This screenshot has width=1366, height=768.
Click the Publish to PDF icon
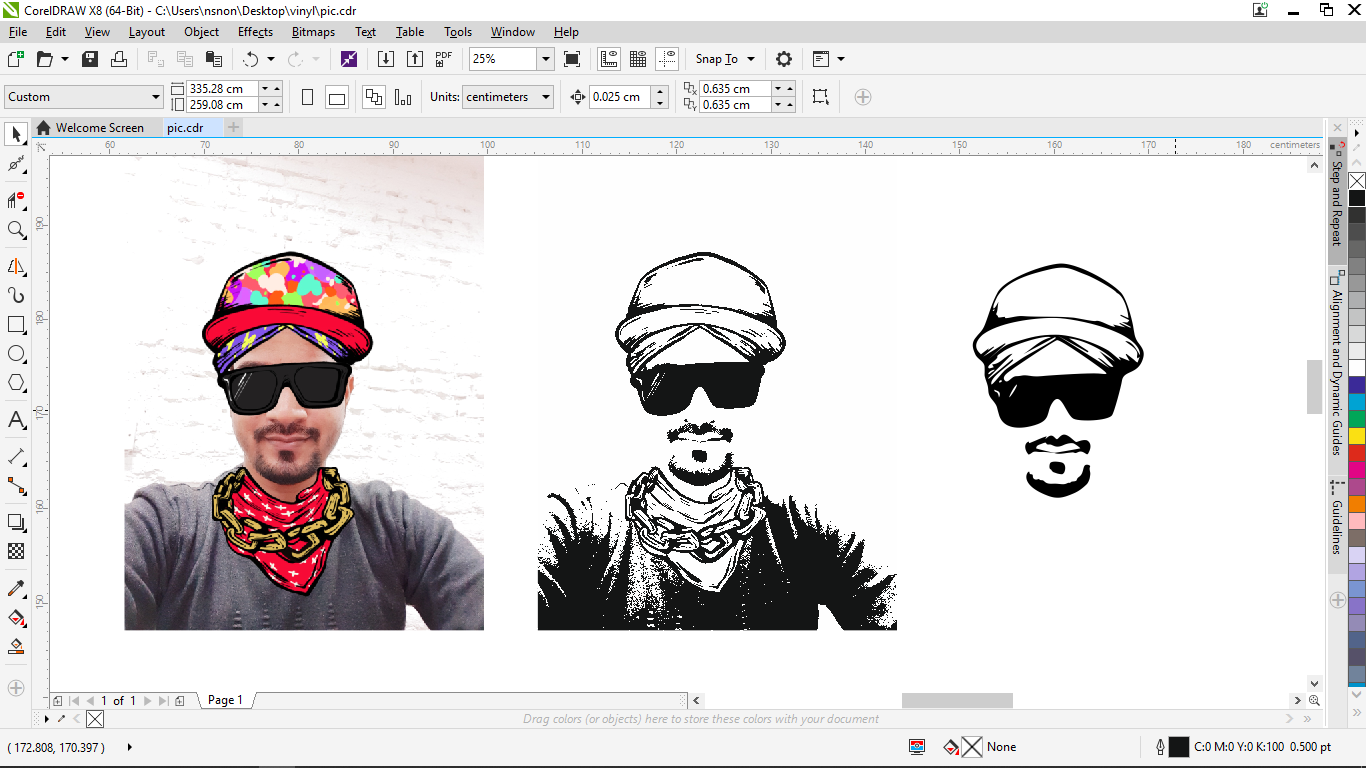(444, 59)
